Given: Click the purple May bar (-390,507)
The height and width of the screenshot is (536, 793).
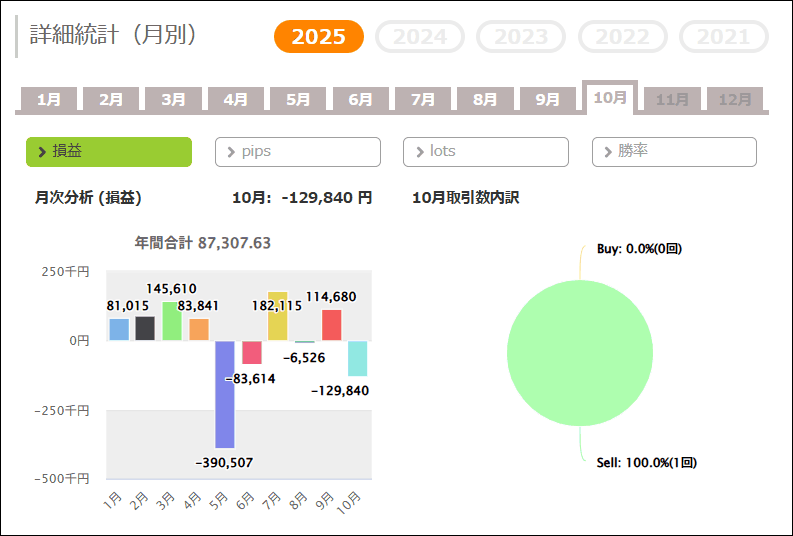Looking at the screenshot, I should pos(225,394).
